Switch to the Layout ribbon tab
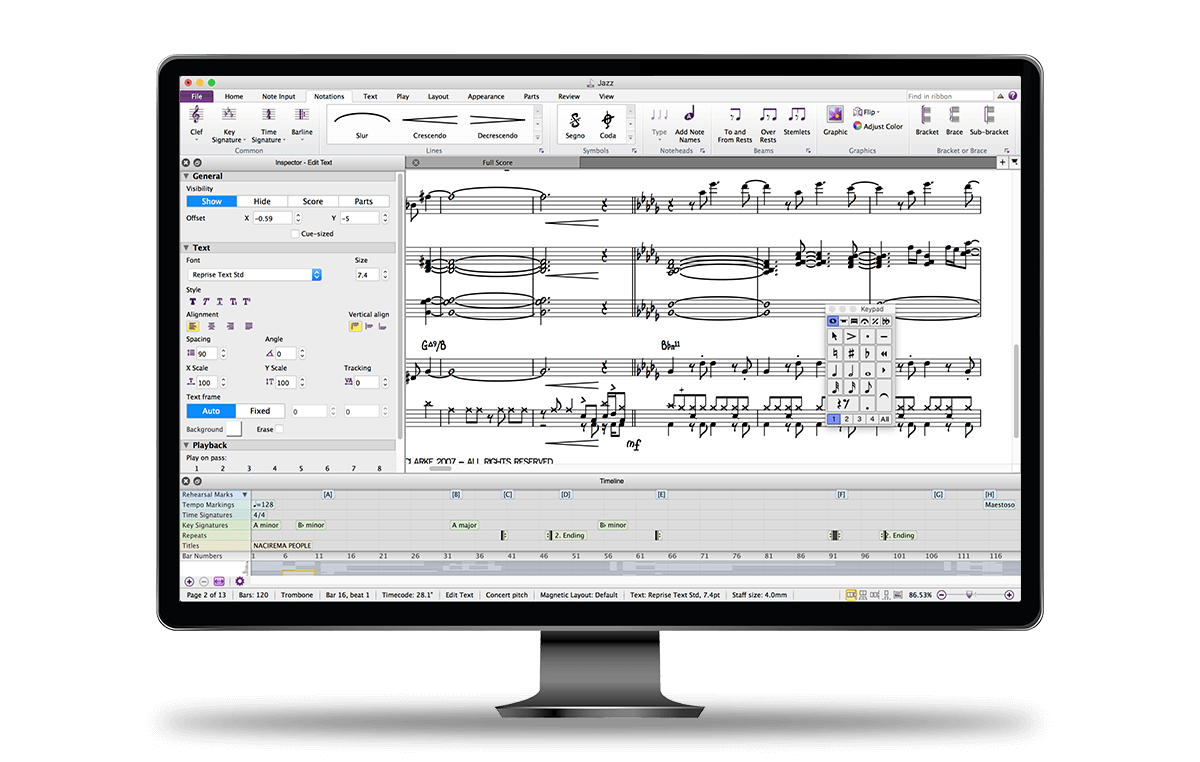The image size is (1200, 762). [438, 96]
